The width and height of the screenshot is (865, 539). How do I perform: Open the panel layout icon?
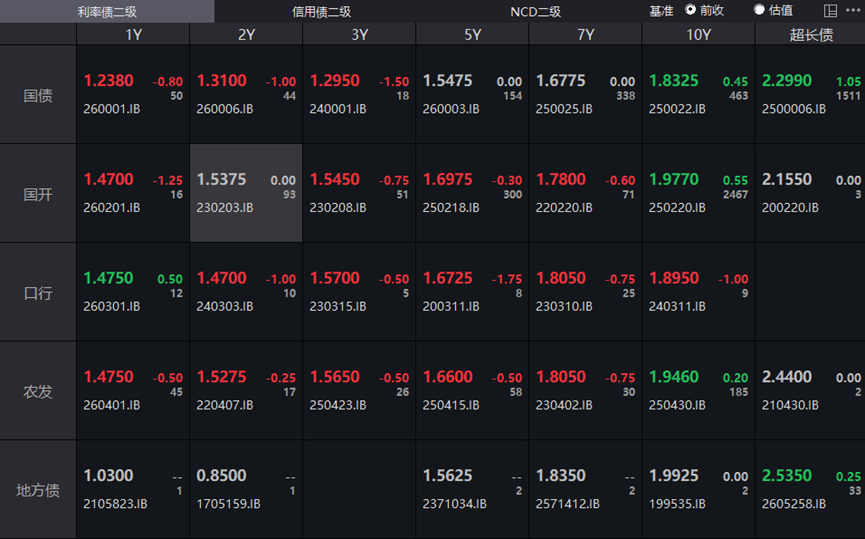coord(830,10)
